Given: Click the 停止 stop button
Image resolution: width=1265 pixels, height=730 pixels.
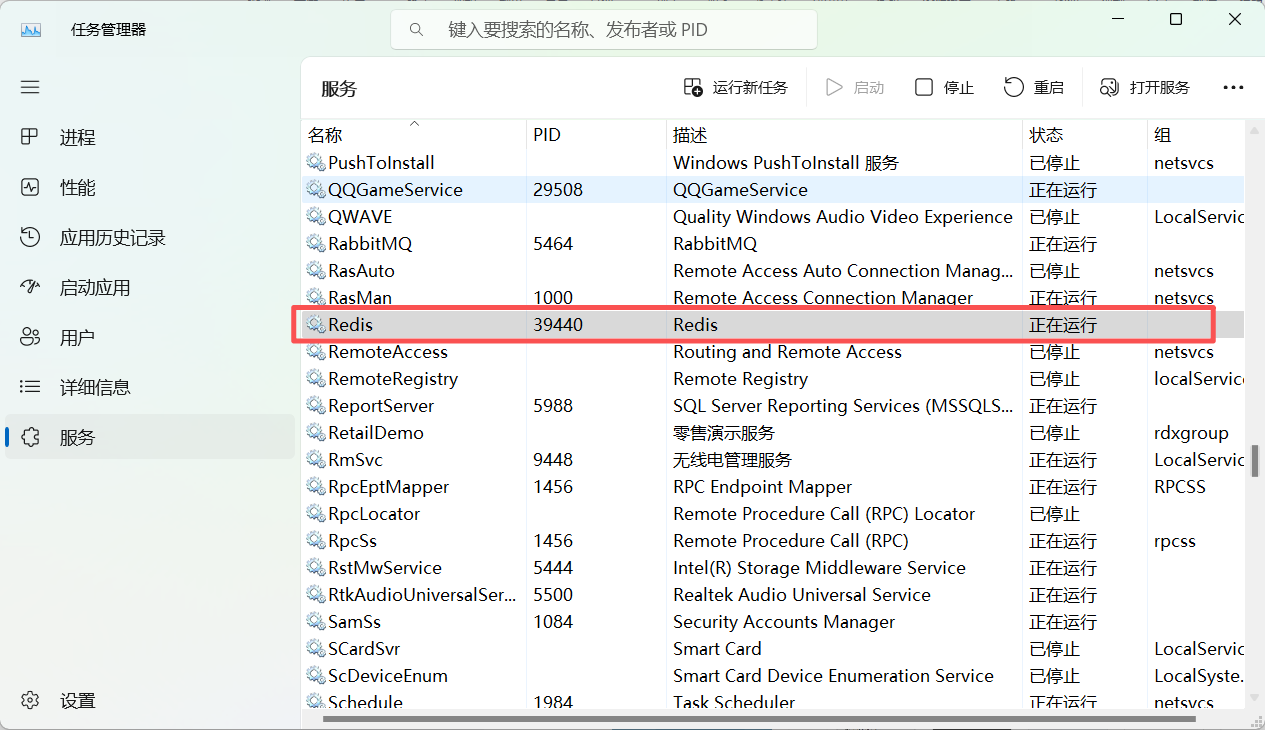Looking at the screenshot, I should pyautogui.click(x=944, y=87).
